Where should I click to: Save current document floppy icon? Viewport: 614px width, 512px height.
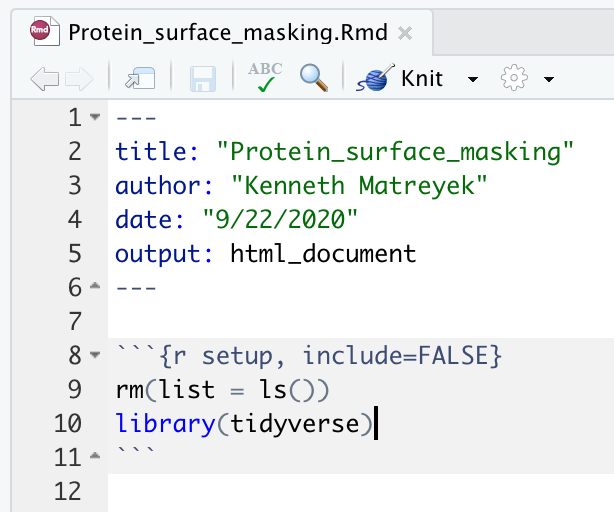[202, 79]
